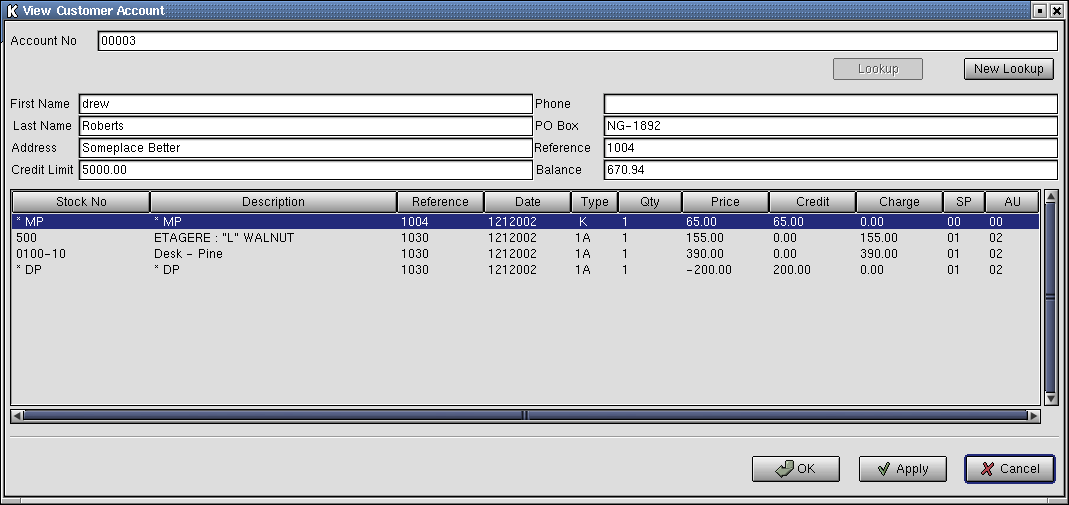Image resolution: width=1069 pixels, height=505 pixels.
Task: Click the 155.00 charge cell
Action: click(x=879, y=238)
